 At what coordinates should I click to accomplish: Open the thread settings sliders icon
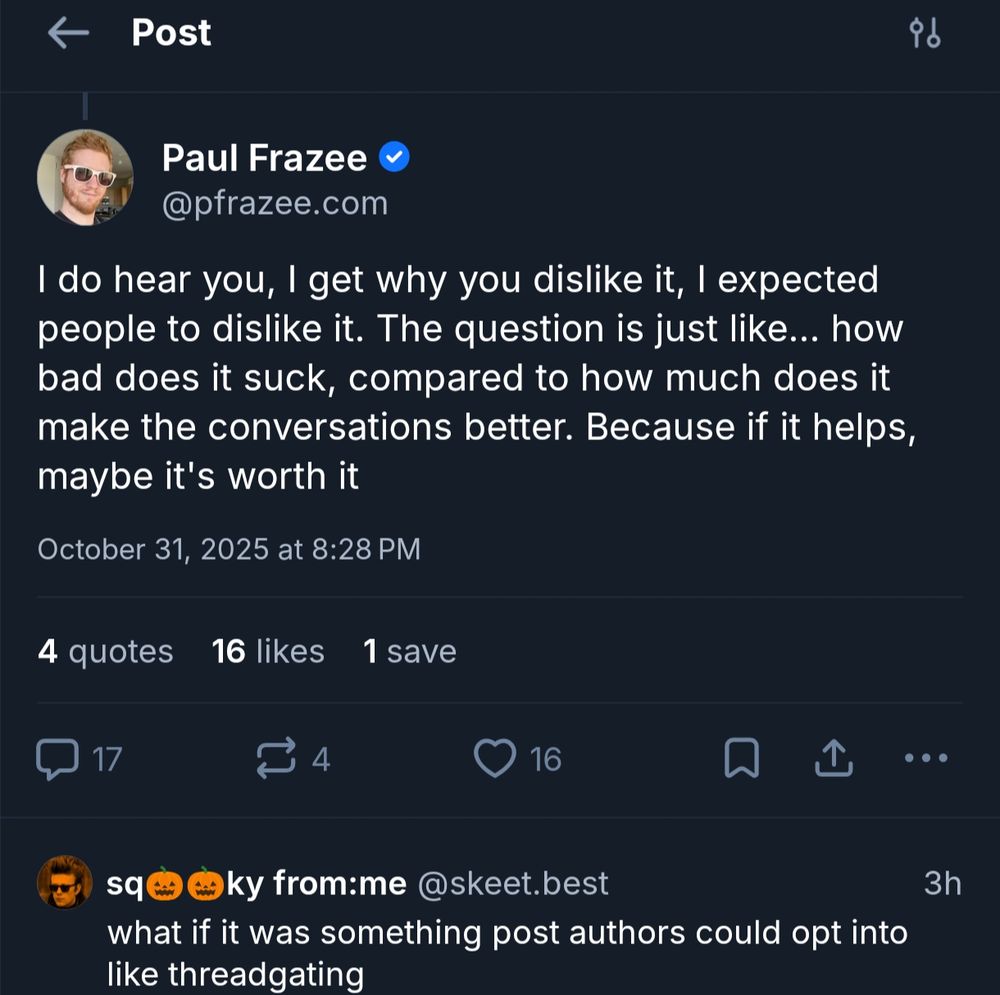tap(924, 32)
